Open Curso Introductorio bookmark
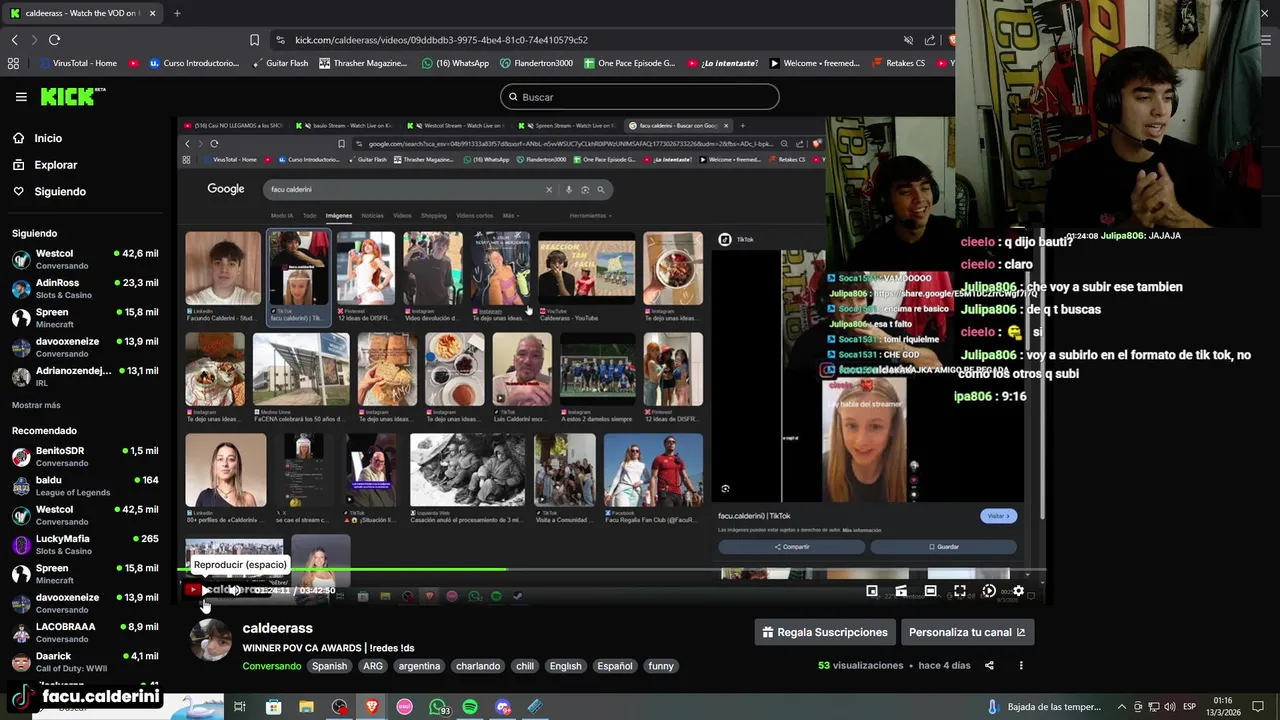1280x720 pixels. click(194, 63)
